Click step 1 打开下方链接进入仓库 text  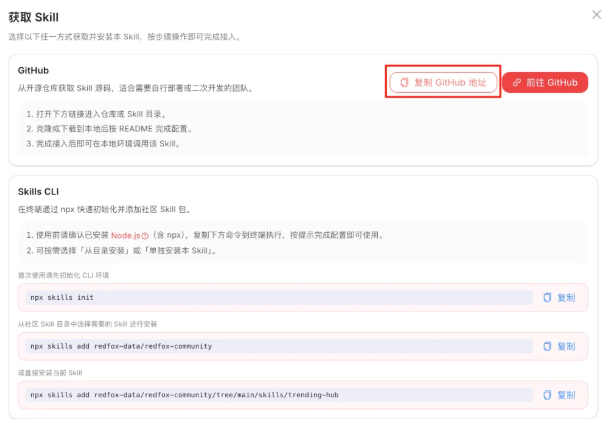tap(96, 114)
